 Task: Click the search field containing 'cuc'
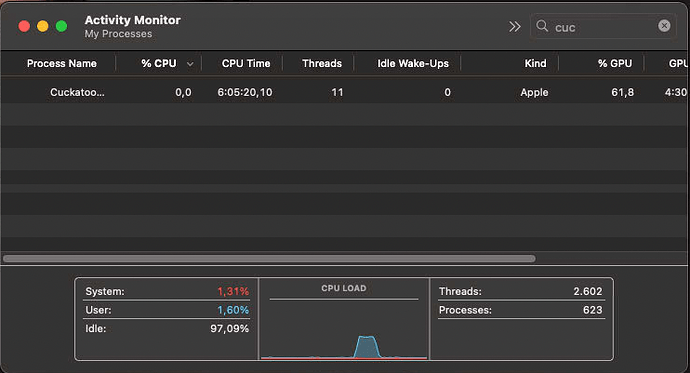tap(603, 26)
